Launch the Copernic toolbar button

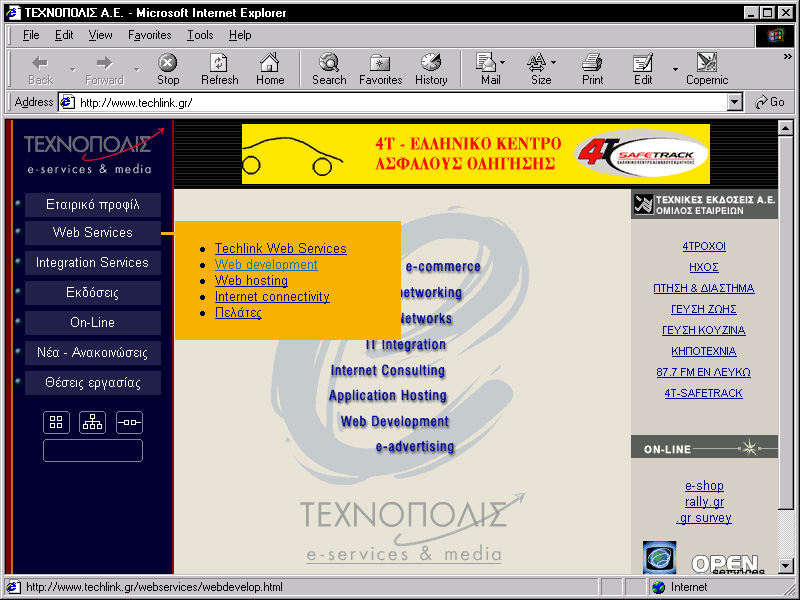pyautogui.click(x=707, y=70)
